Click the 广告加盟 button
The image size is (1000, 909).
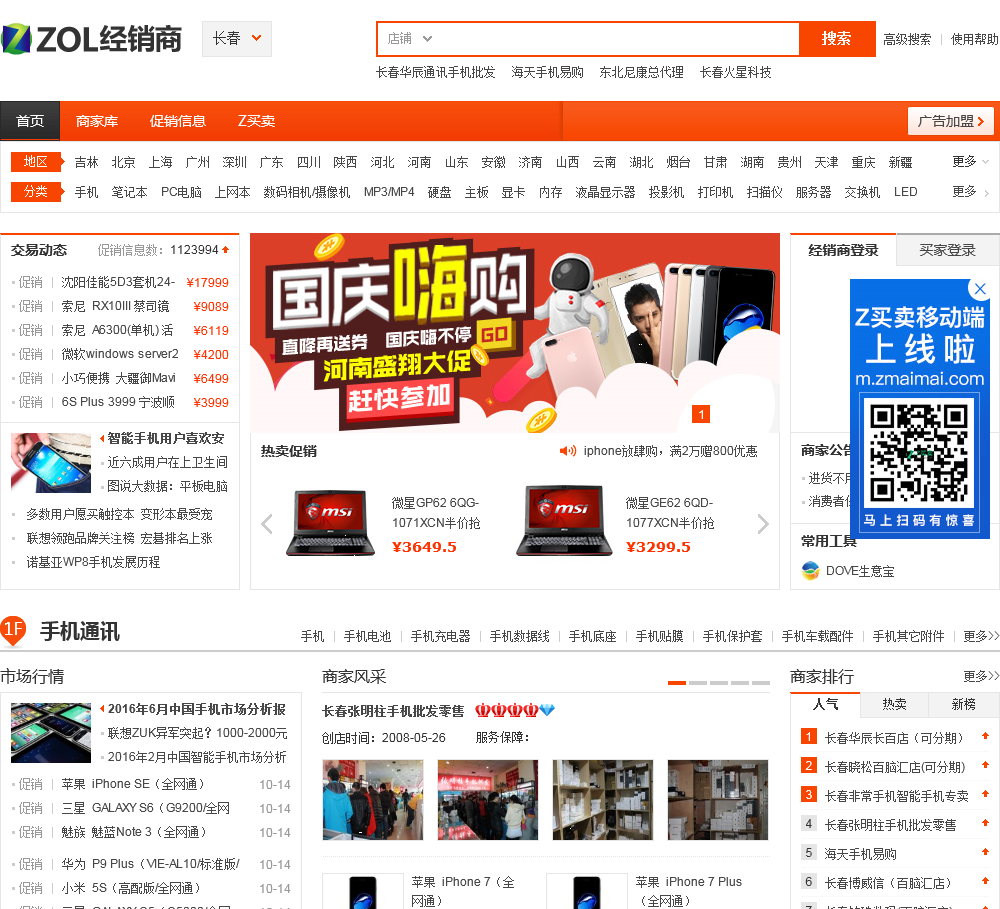click(x=950, y=121)
